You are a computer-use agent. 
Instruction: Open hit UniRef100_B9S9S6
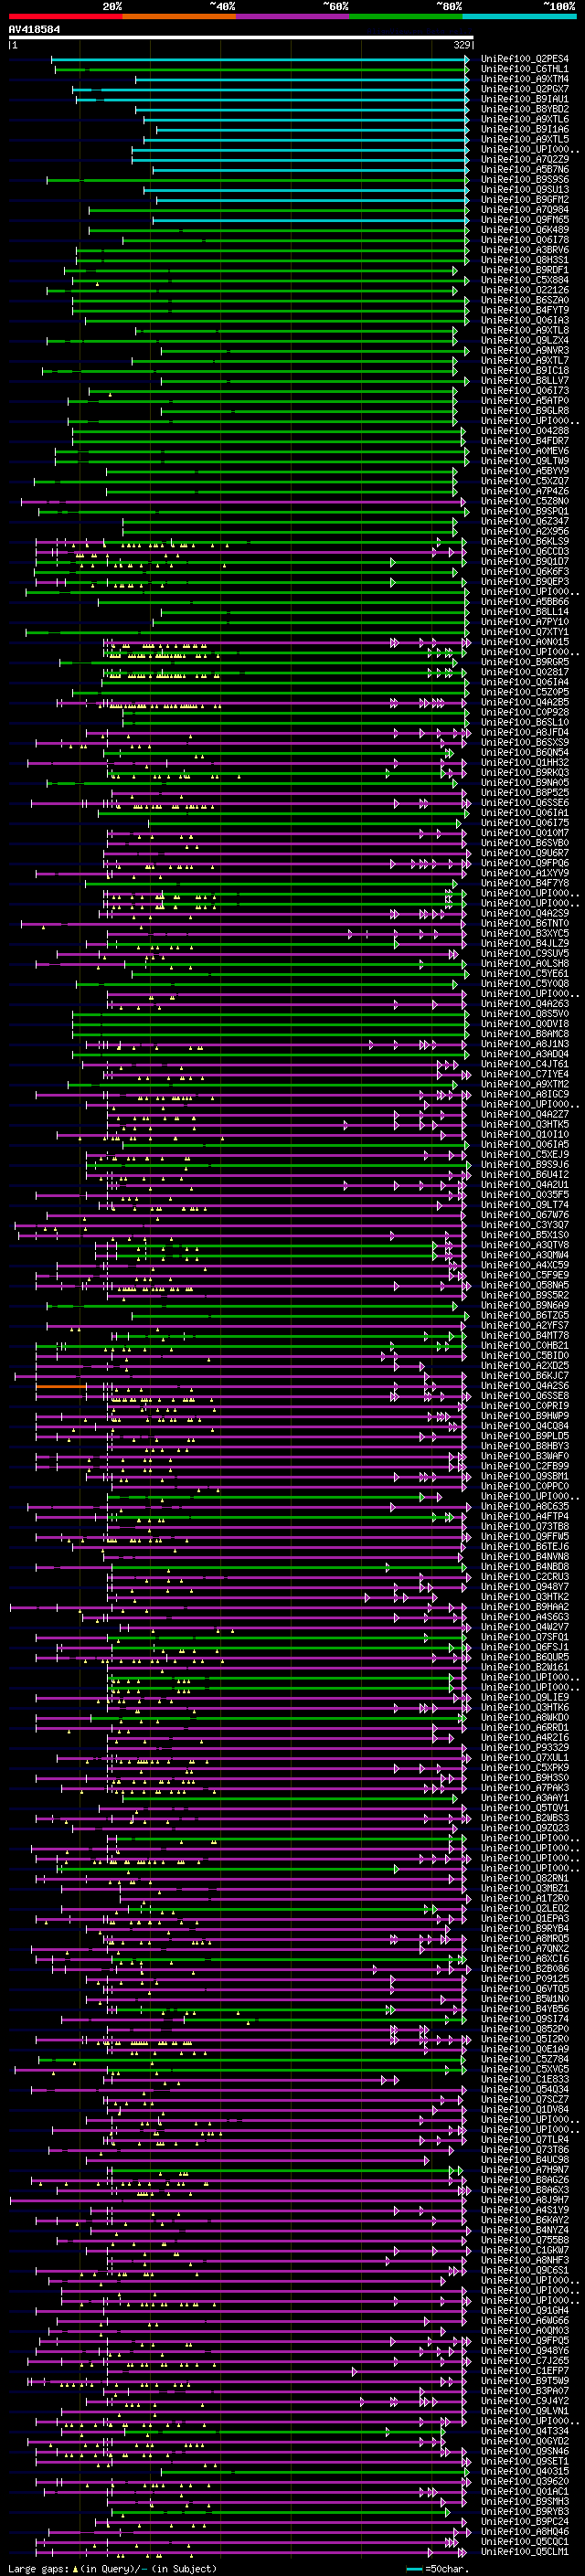click(x=525, y=180)
